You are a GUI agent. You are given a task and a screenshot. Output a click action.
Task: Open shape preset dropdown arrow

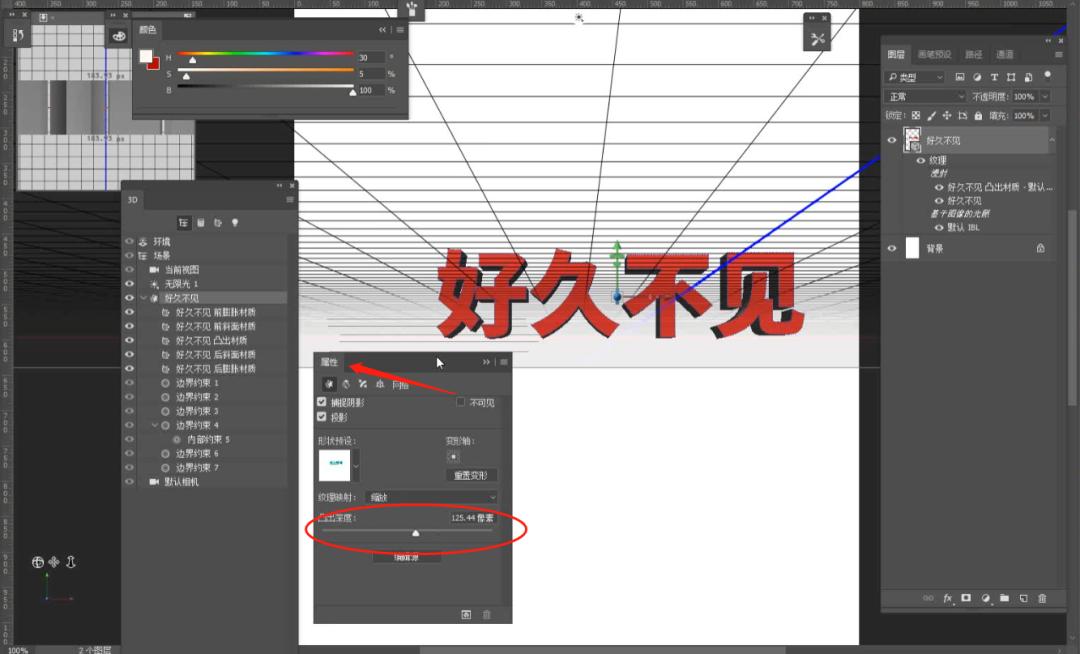[x=356, y=466]
